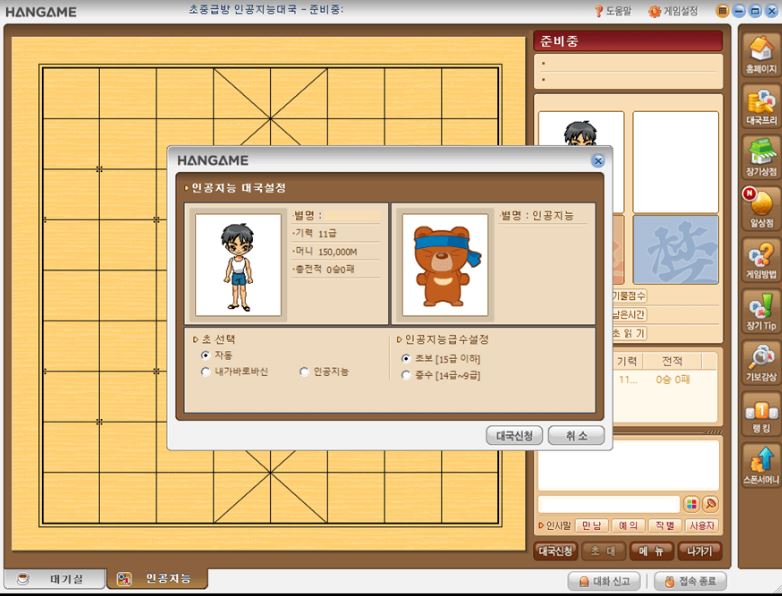Viewport: 782px width, 596px height.
Task: Click 대국신청 button below chat panel
Action: click(x=555, y=551)
